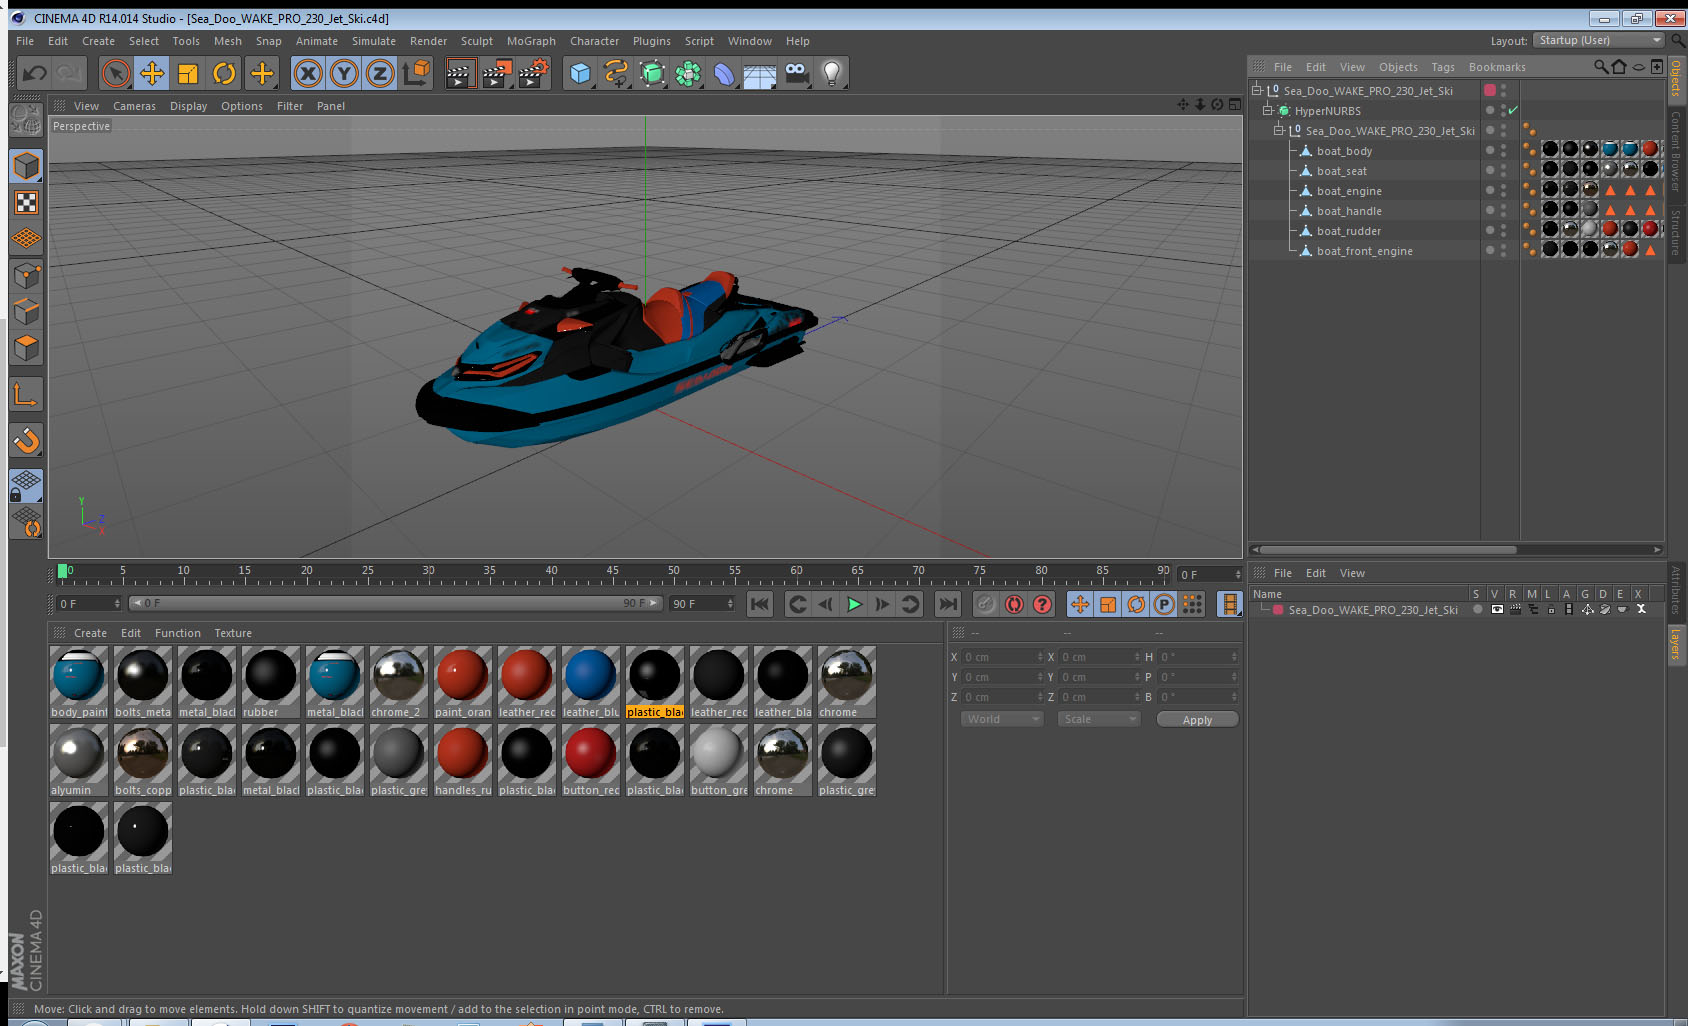The height and width of the screenshot is (1026, 1688).
Task: Toggle Parameter keyframe recording
Action: 1164,604
